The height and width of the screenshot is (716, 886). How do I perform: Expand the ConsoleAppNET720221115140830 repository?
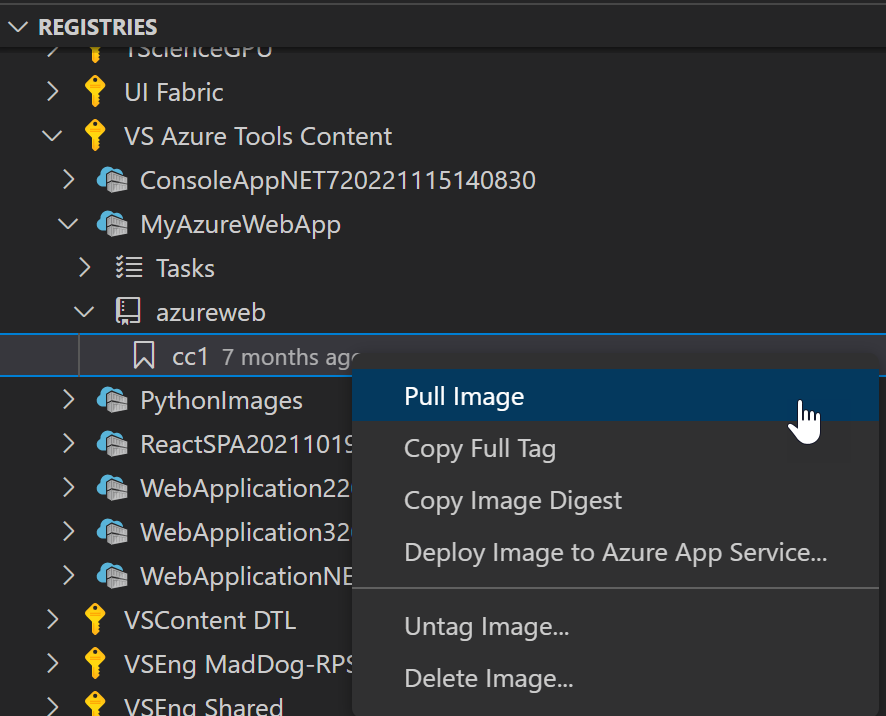tap(67, 180)
